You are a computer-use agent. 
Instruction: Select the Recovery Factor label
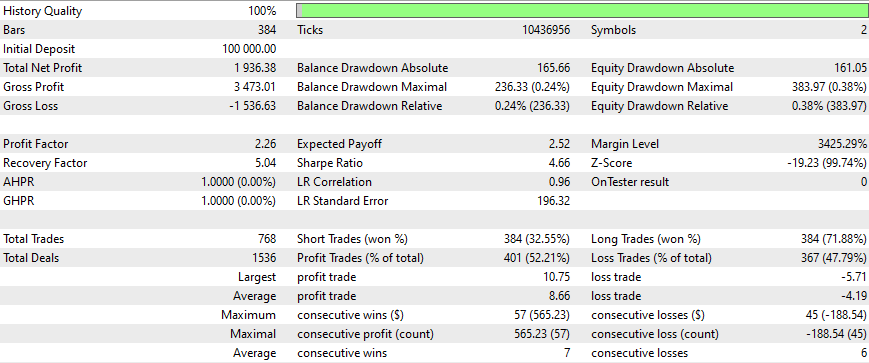click(45, 163)
